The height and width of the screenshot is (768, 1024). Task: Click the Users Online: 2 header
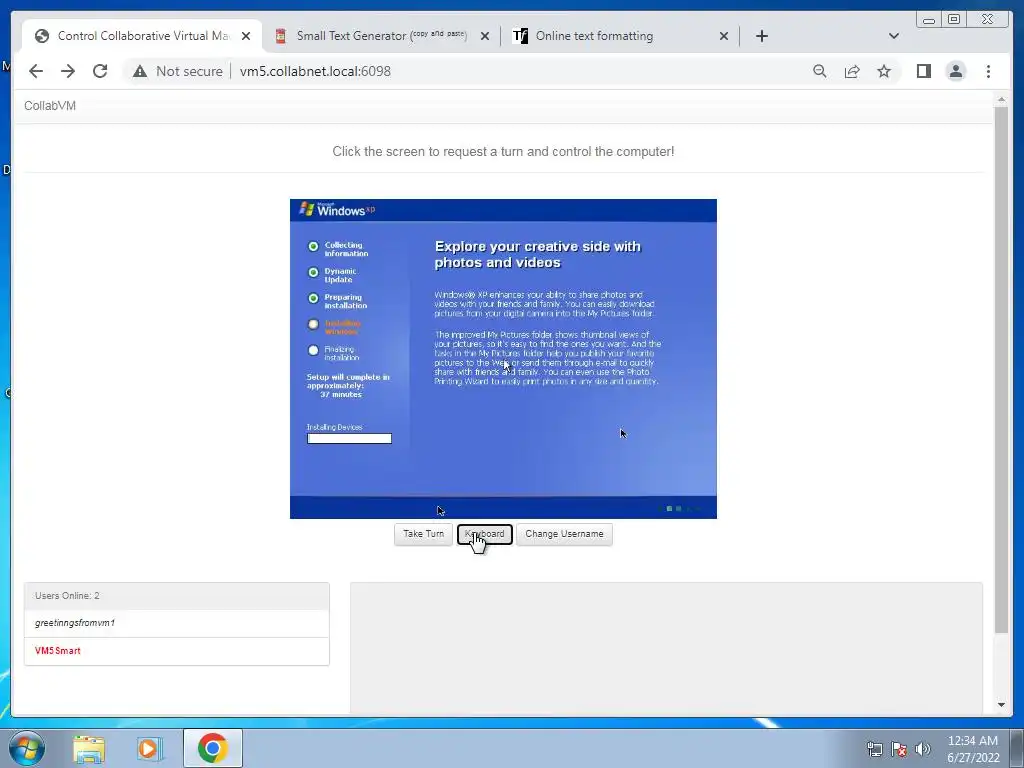[x=176, y=596]
